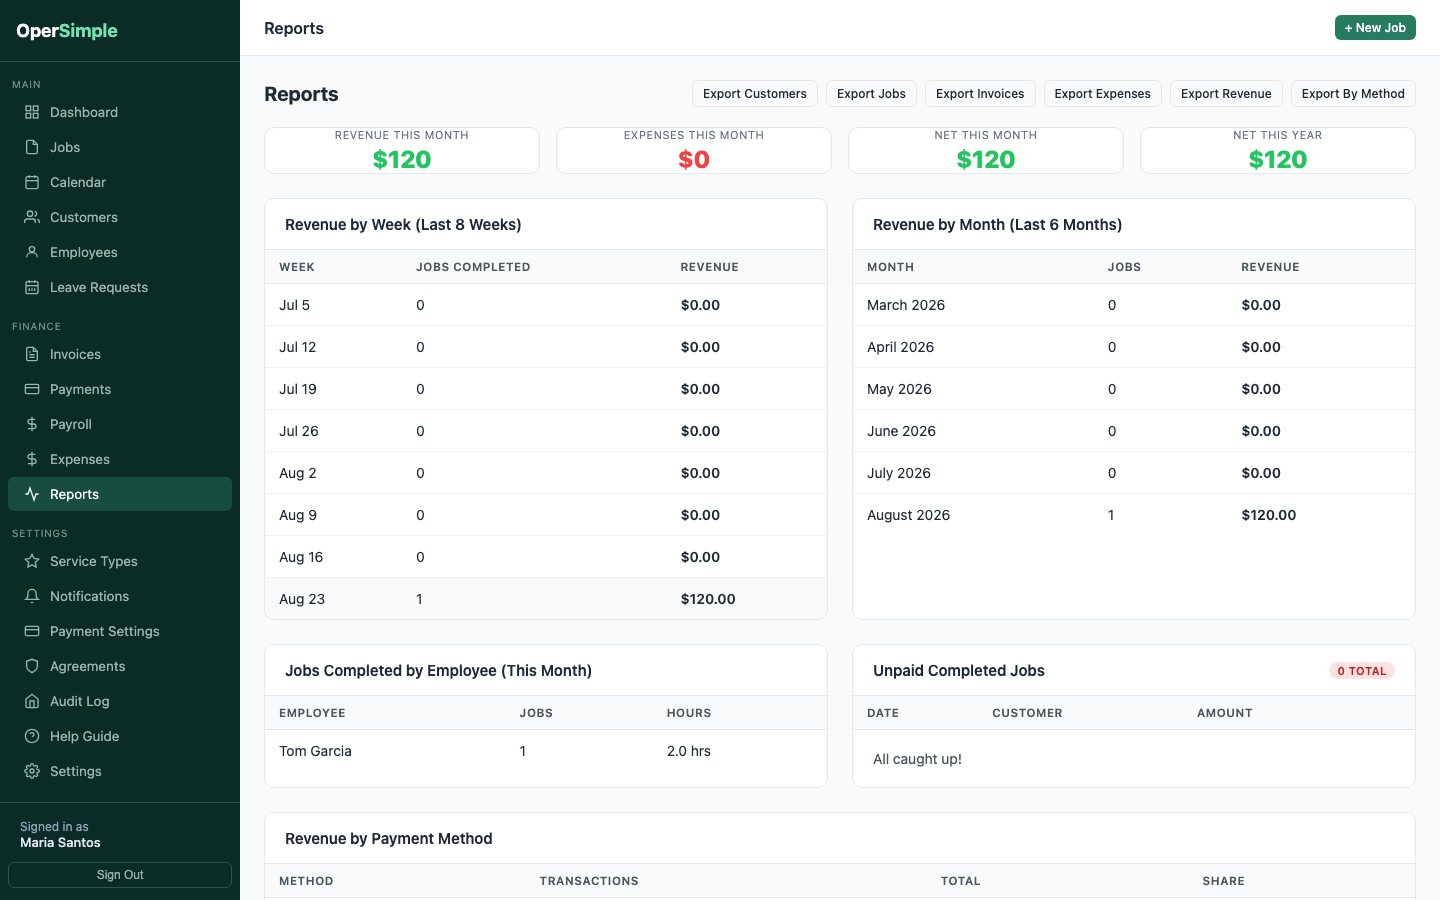Click the Customers people icon
This screenshot has height=900, width=1440.
click(x=32, y=217)
